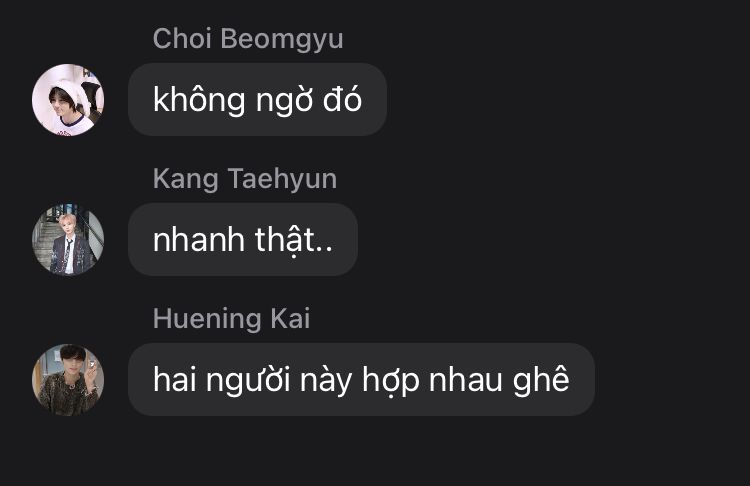
Task: Click the word "ngờ" in Beomgyu's message
Action: coord(284,101)
